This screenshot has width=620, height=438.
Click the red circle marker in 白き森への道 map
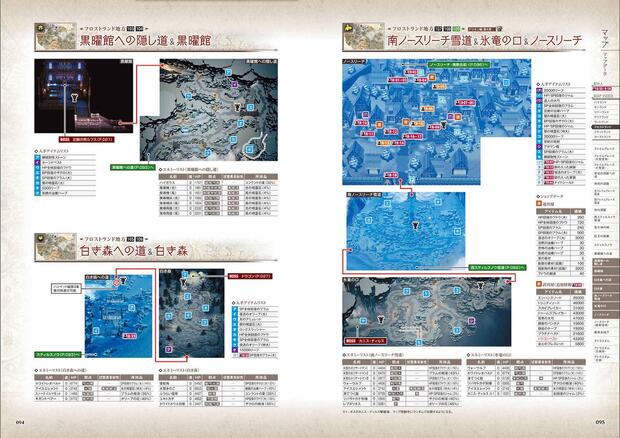[x=116, y=283]
